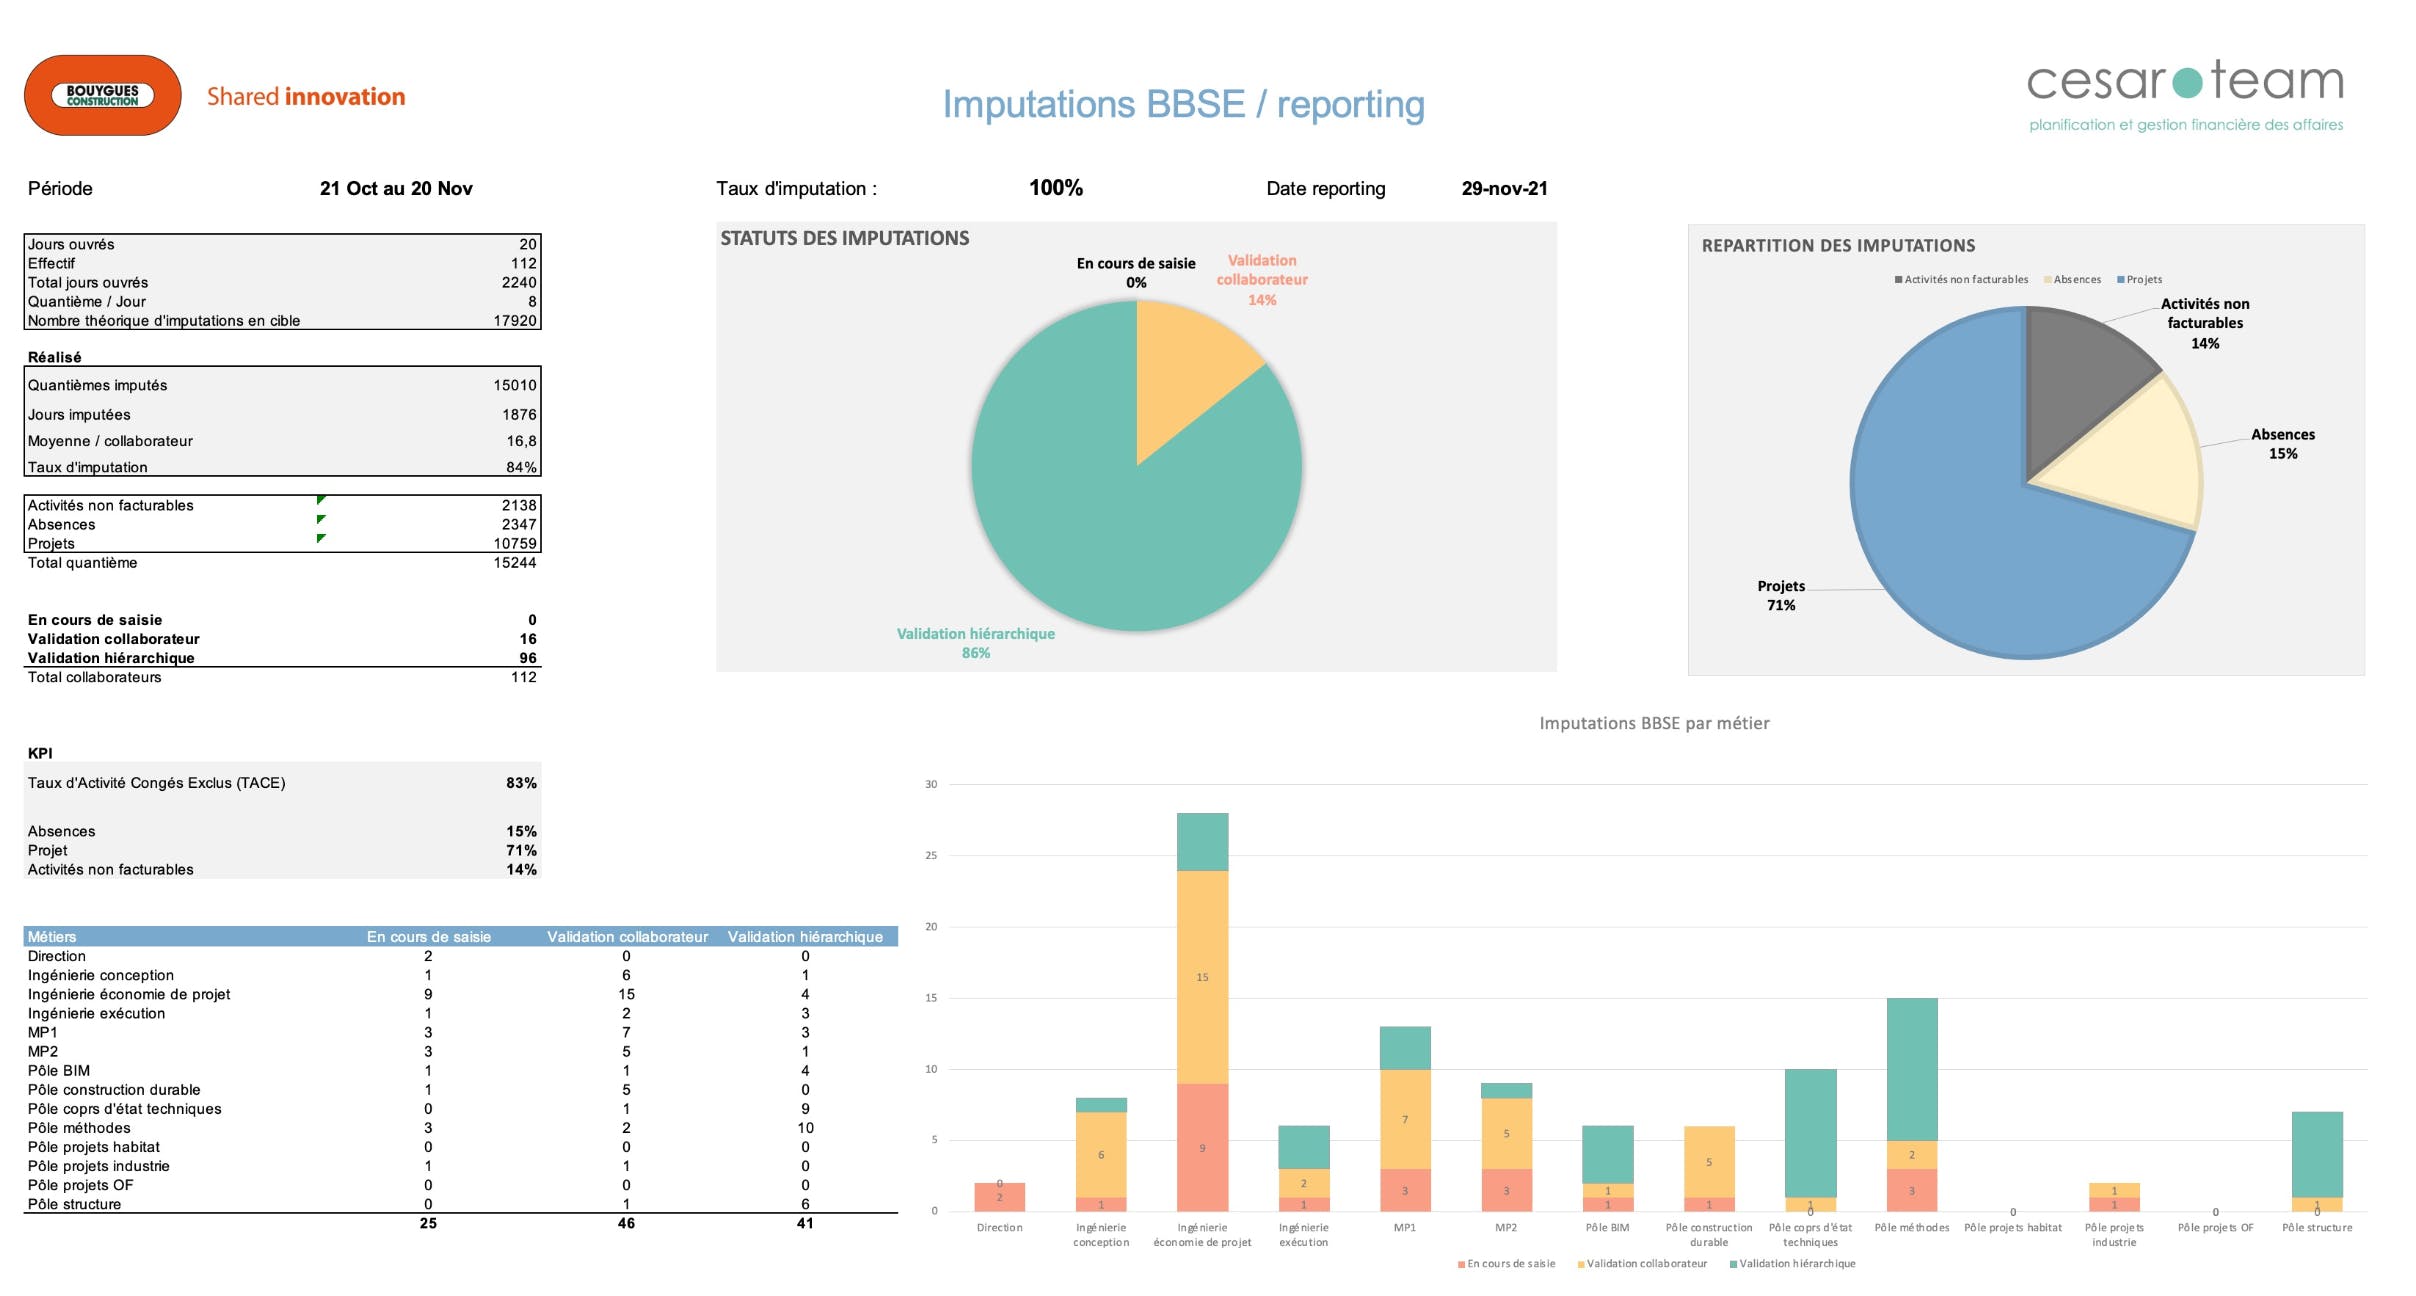The height and width of the screenshot is (1296, 2416).
Task: Click green indicator in Absences row
Action: [321, 519]
